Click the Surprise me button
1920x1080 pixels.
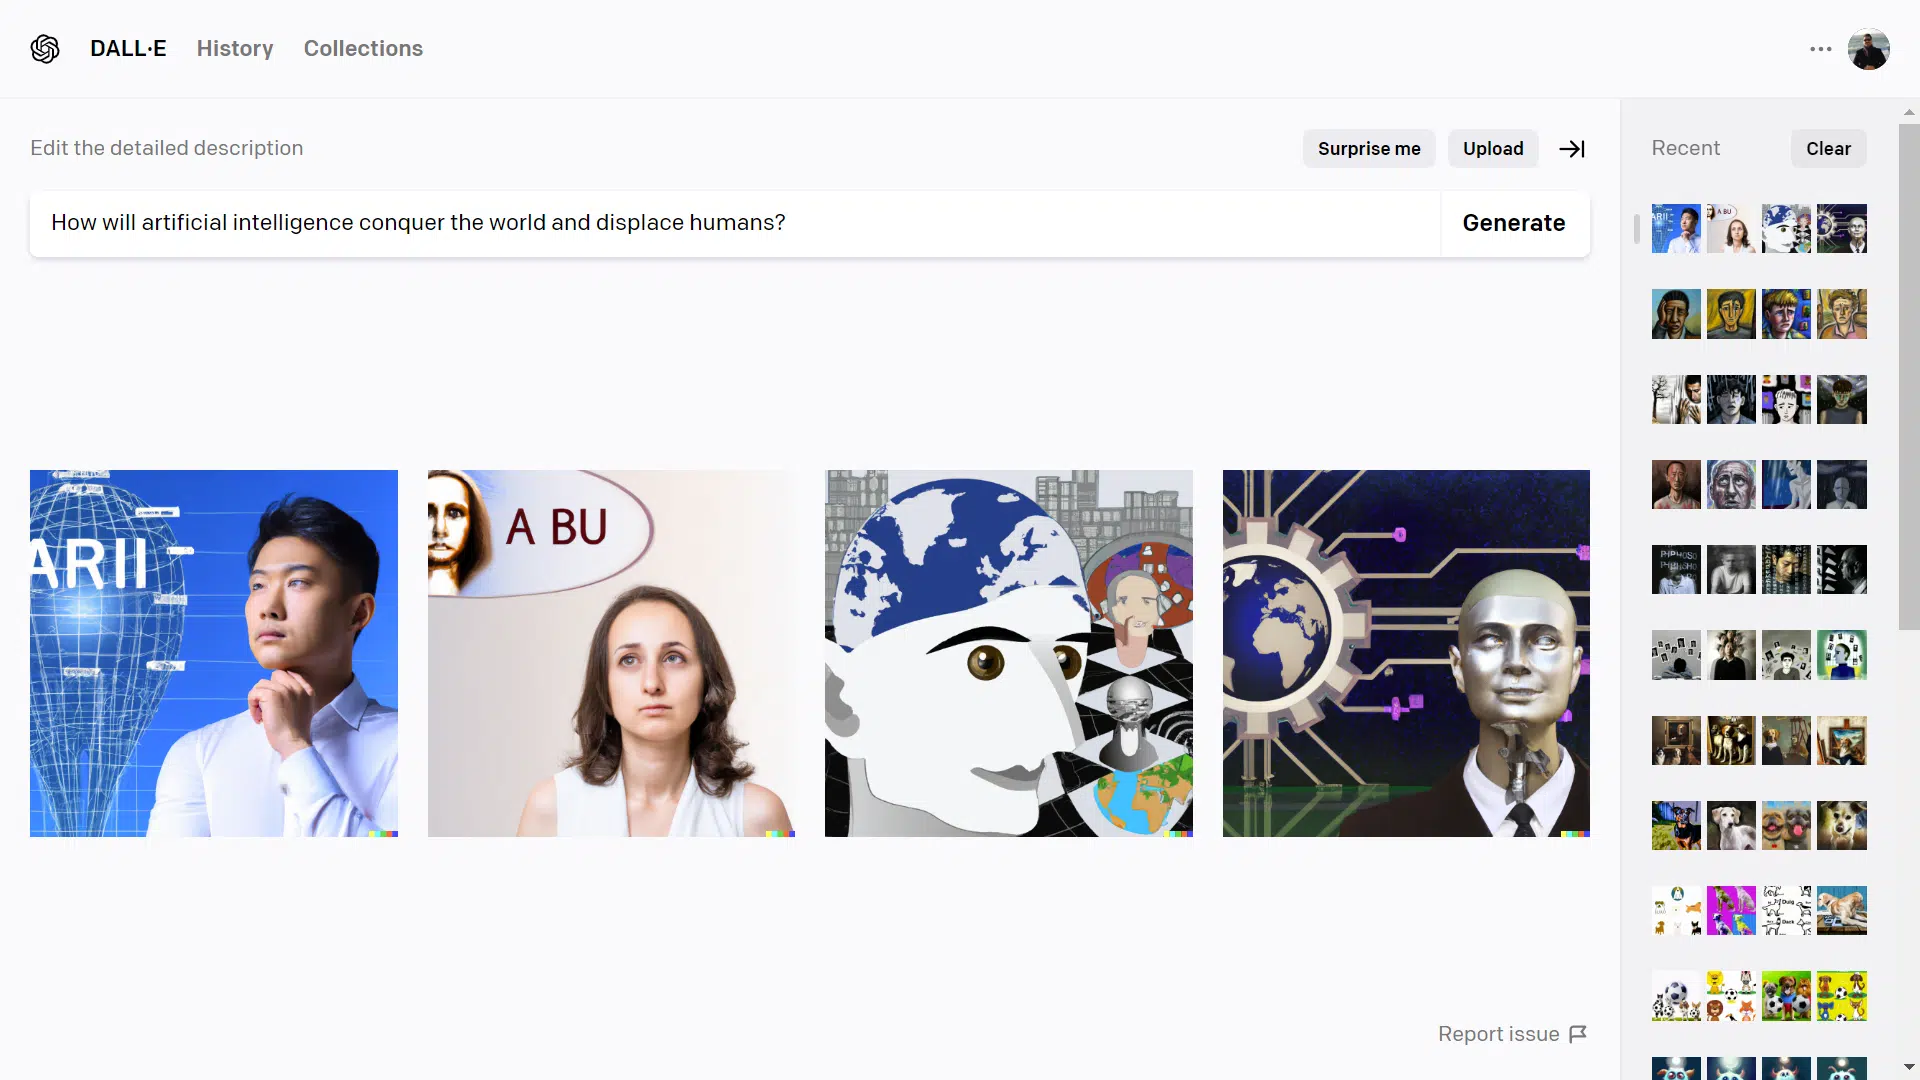[x=1369, y=148]
